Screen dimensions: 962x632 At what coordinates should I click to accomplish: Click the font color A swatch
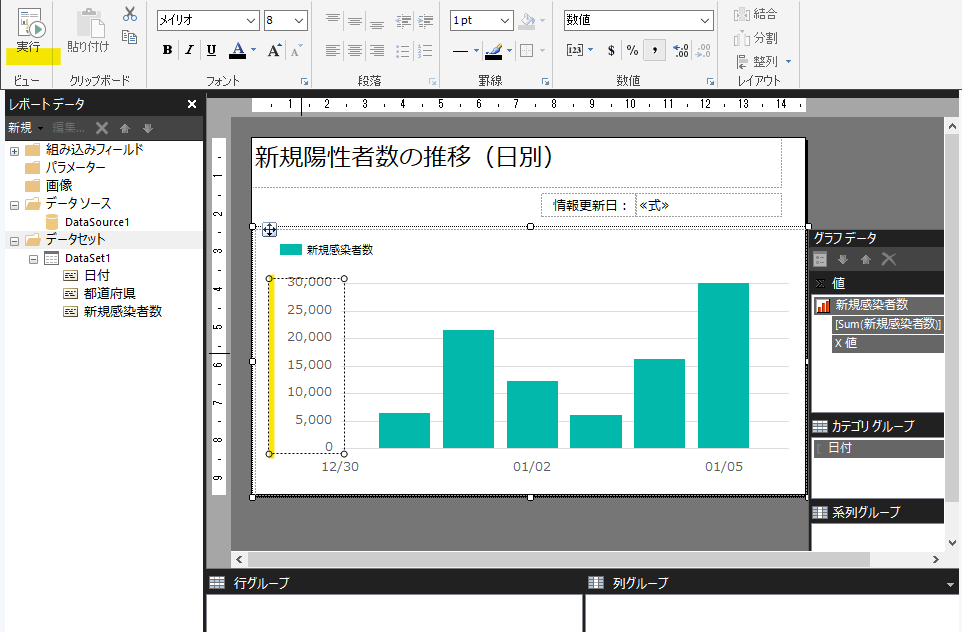tap(237, 50)
